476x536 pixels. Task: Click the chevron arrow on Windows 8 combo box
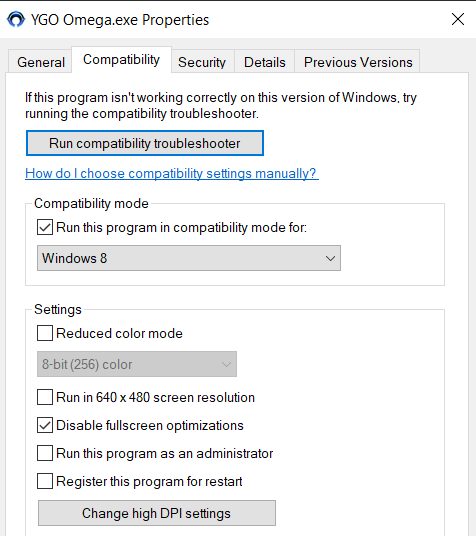click(330, 258)
